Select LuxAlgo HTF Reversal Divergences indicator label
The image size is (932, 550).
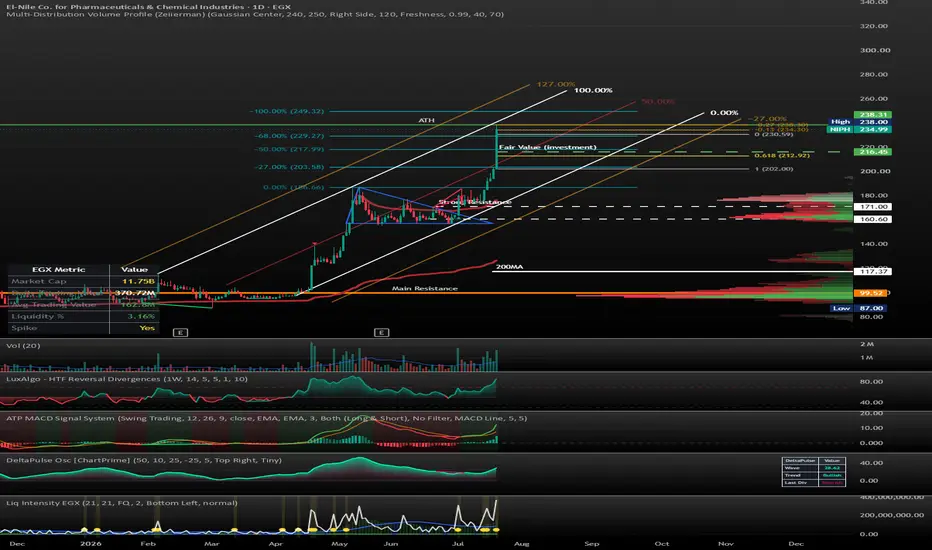[127, 379]
